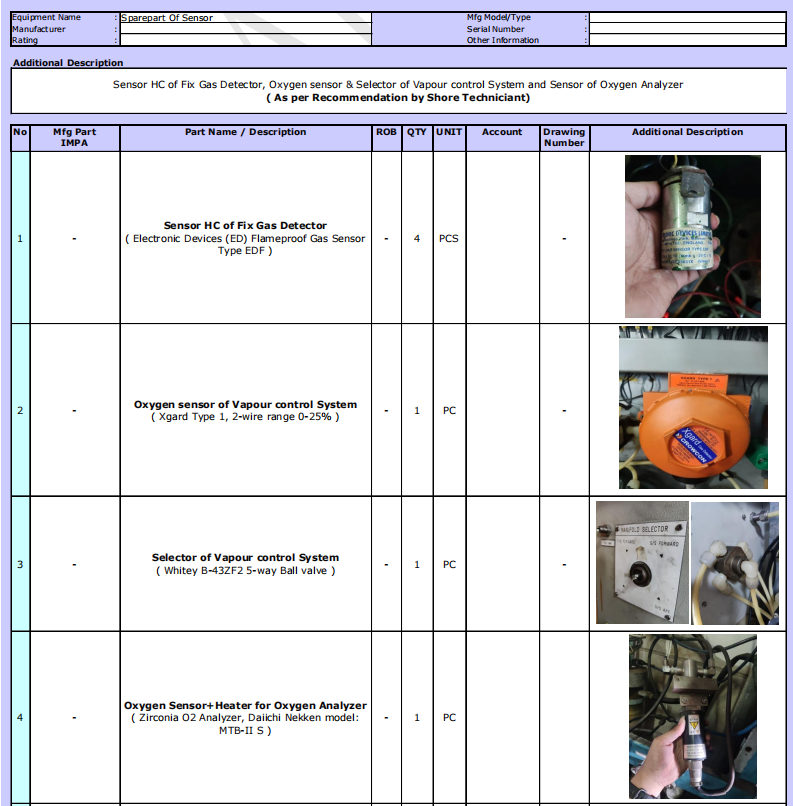Select the empty Rating input field
The image size is (793, 806).
(x=245, y=40)
